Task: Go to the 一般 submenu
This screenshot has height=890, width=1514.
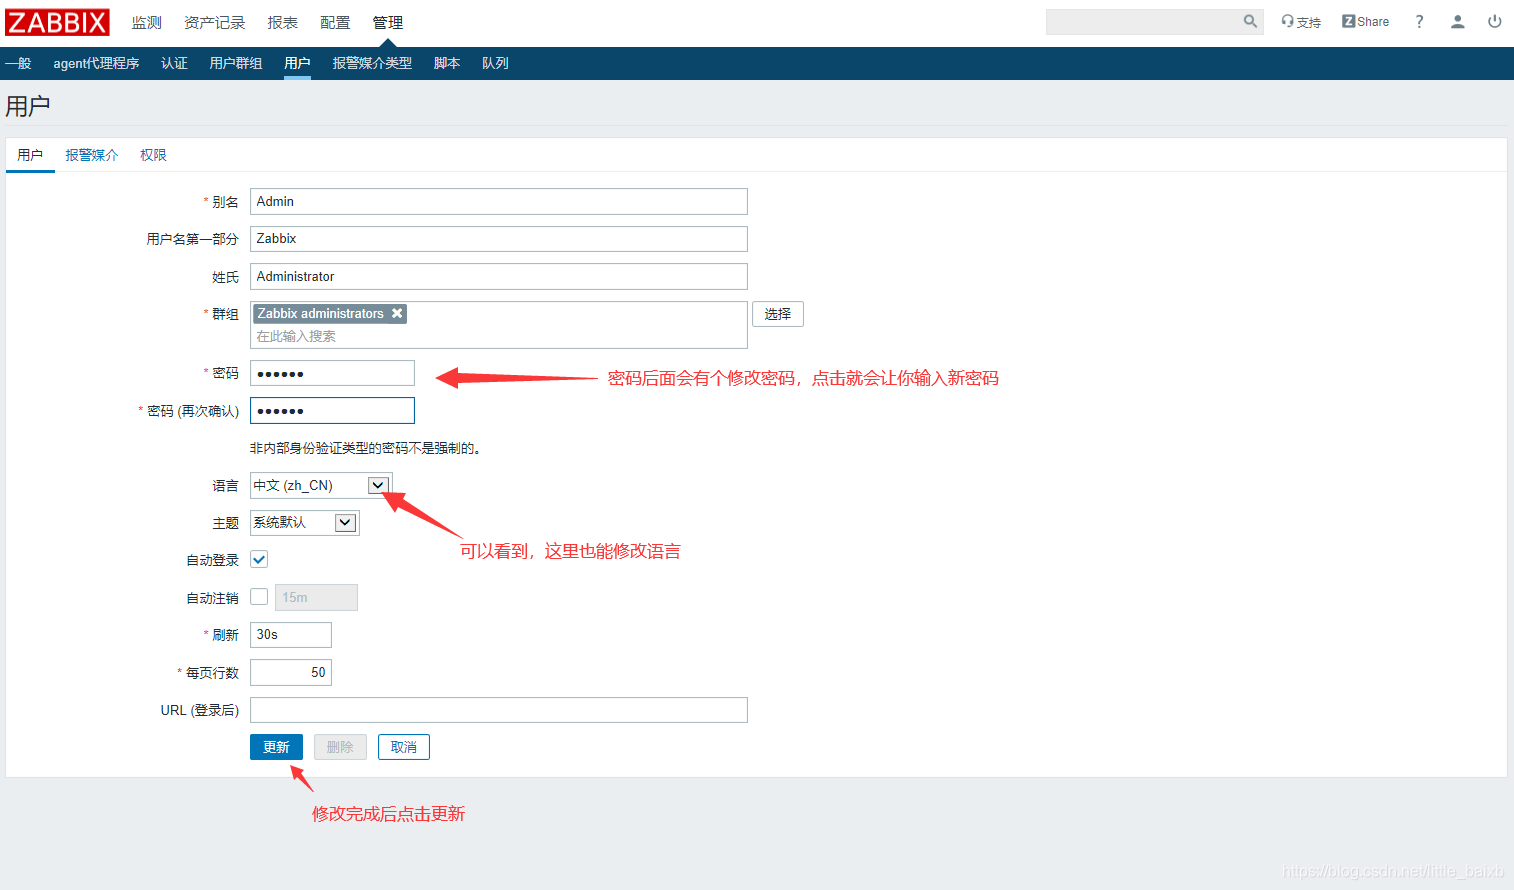Action: click(x=18, y=63)
